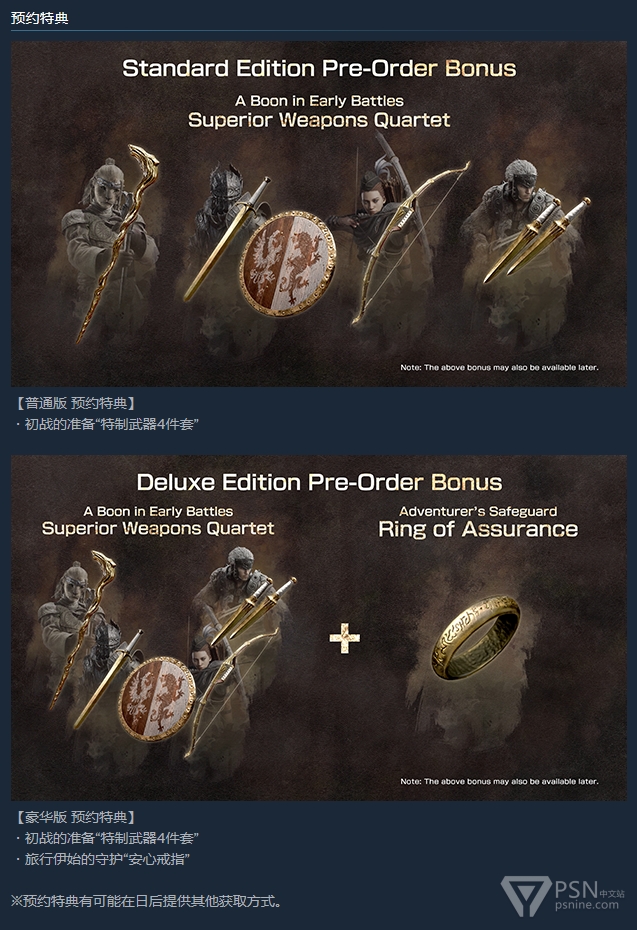This screenshot has height=930, width=637.
Task: Click the twin daggers in Deluxe Edition banner
Action: click(254, 611)
